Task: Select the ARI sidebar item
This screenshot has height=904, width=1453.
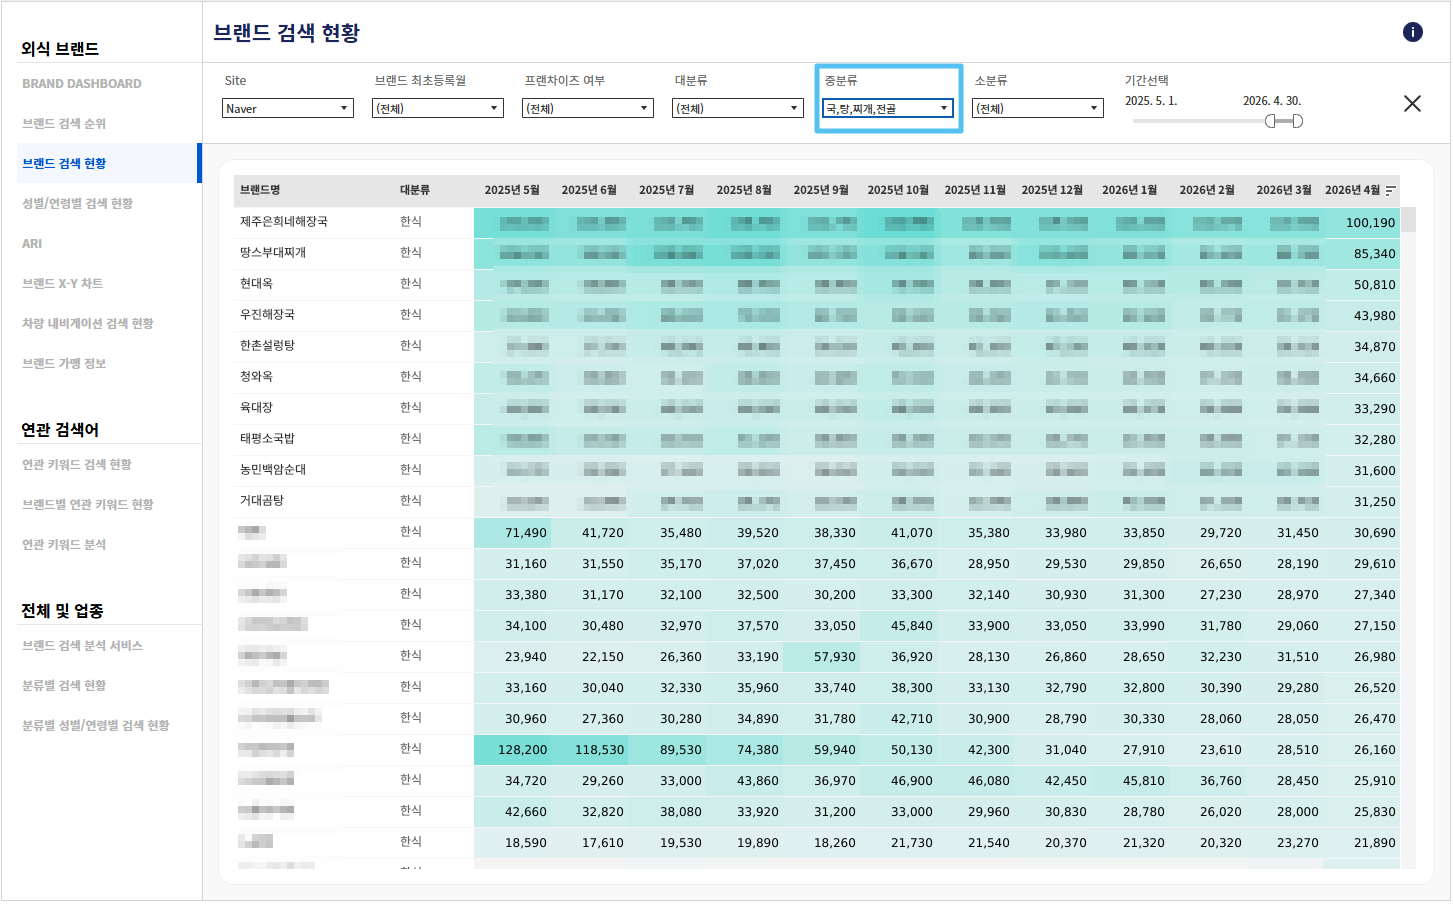Action: tap(32, 243)
